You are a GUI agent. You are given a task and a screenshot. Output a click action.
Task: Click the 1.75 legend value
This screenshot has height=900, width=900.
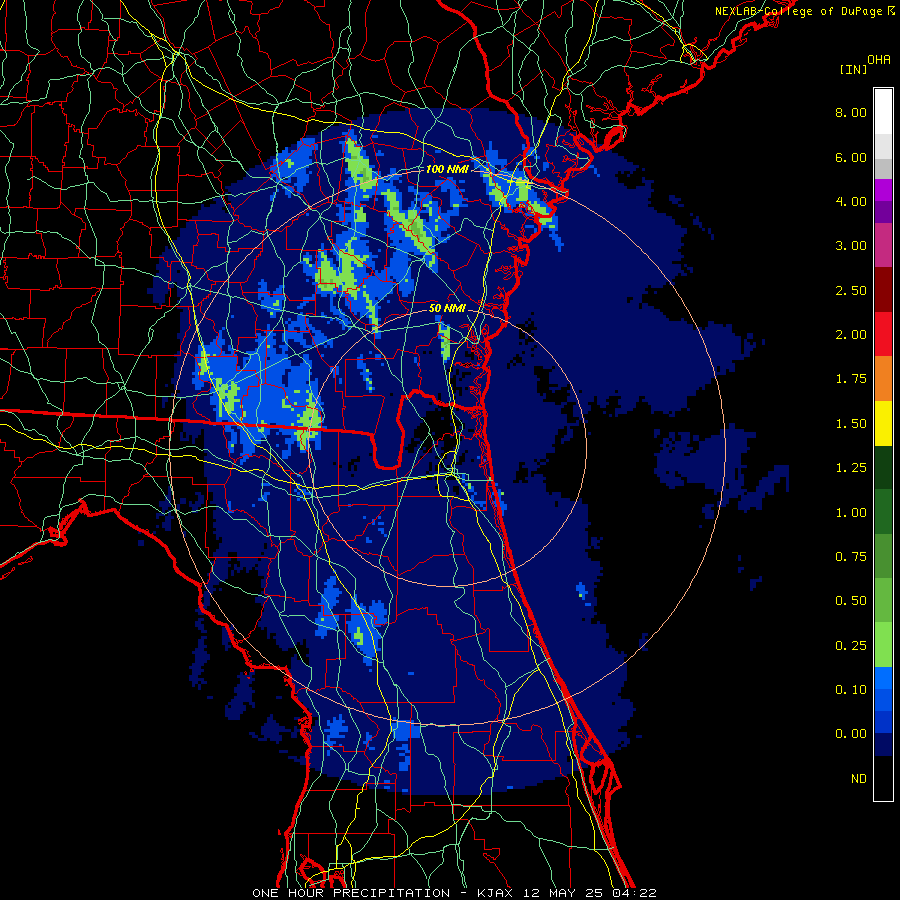pyautogui.click(x=851, y=379)
